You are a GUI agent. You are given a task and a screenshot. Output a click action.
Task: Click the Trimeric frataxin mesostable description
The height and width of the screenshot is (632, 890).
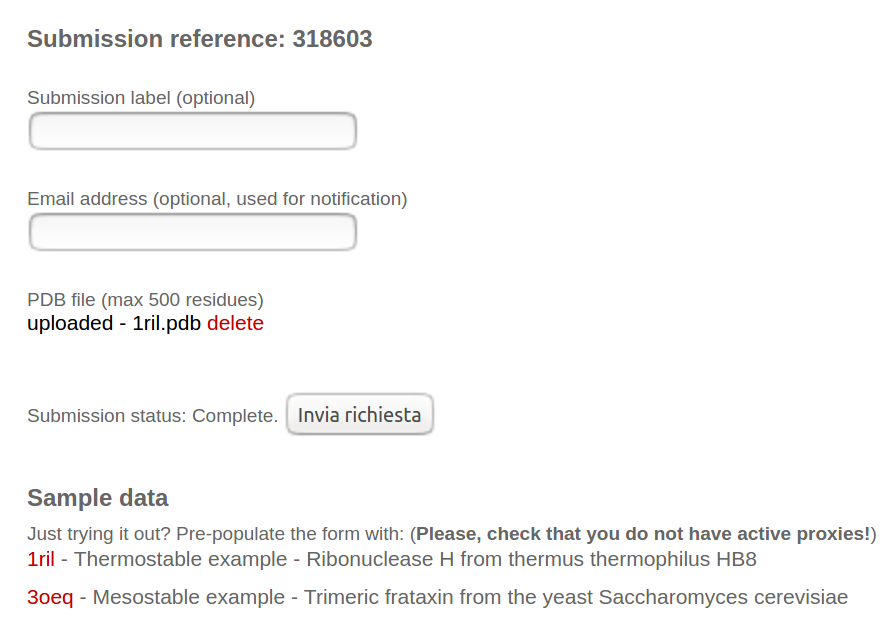(470, 598)
